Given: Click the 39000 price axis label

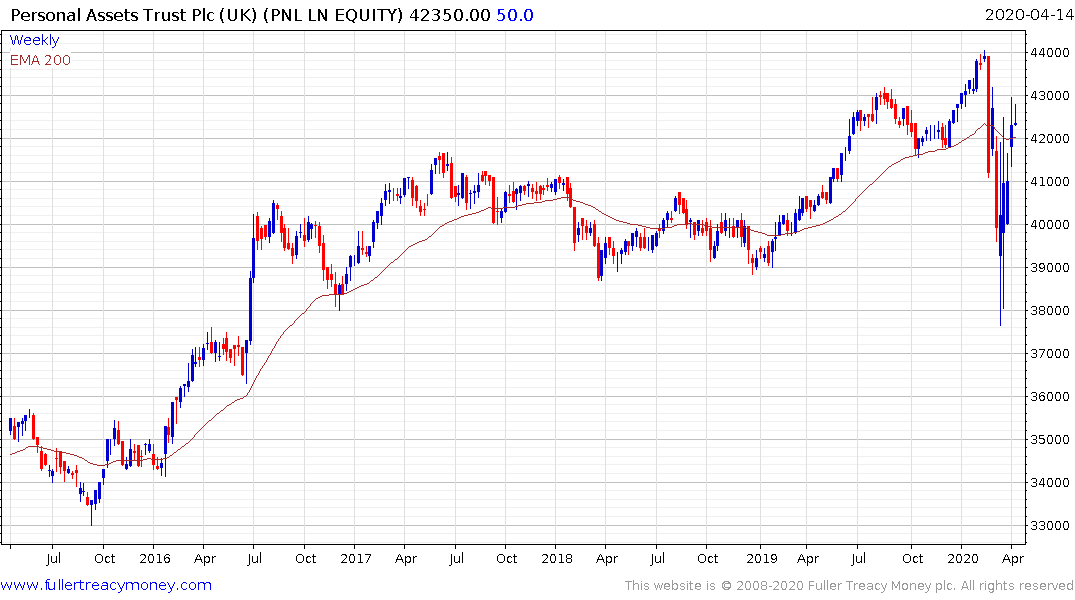Looking at the screenshot, I should [1050, 268].
